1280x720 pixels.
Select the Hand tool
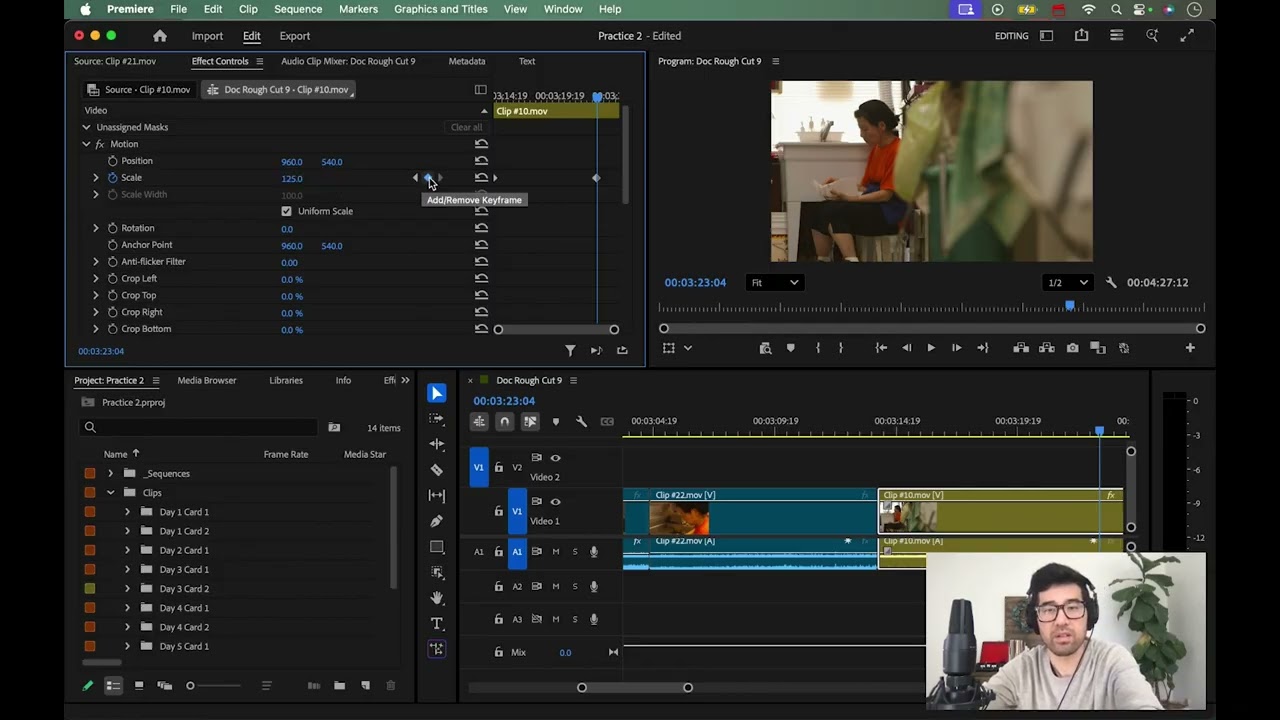click(436, 598)
